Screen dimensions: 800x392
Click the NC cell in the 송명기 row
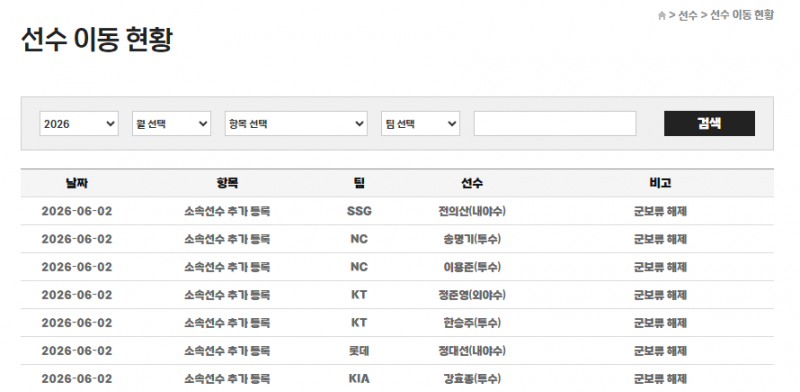[359, 239]
